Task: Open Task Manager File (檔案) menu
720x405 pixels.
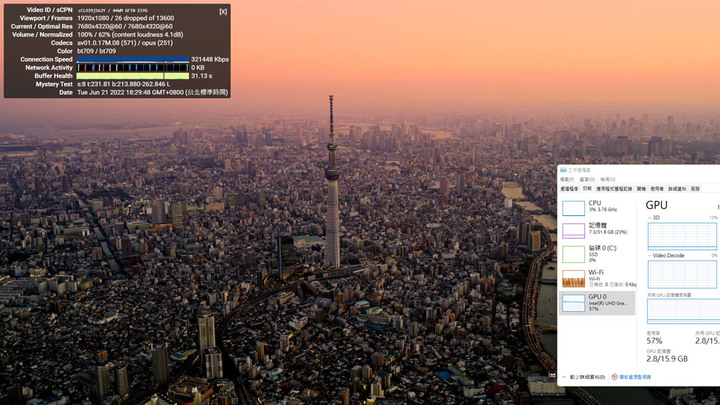Action: pos(567,180)
